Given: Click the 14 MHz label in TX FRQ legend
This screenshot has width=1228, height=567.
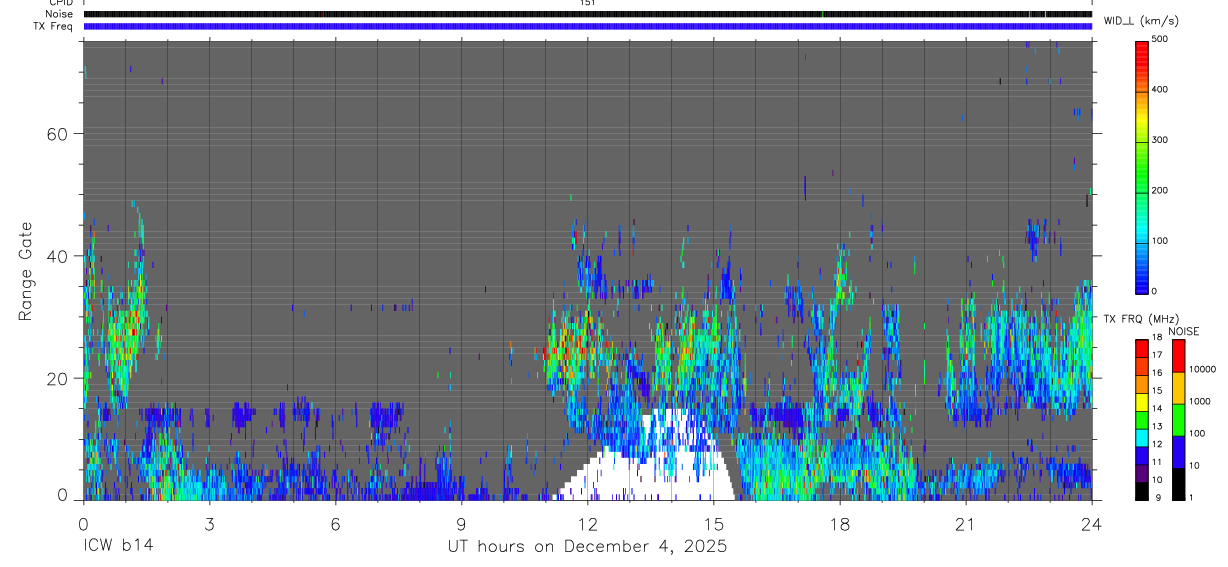Looking at the screenshot, I should (x=1157, y=408).
